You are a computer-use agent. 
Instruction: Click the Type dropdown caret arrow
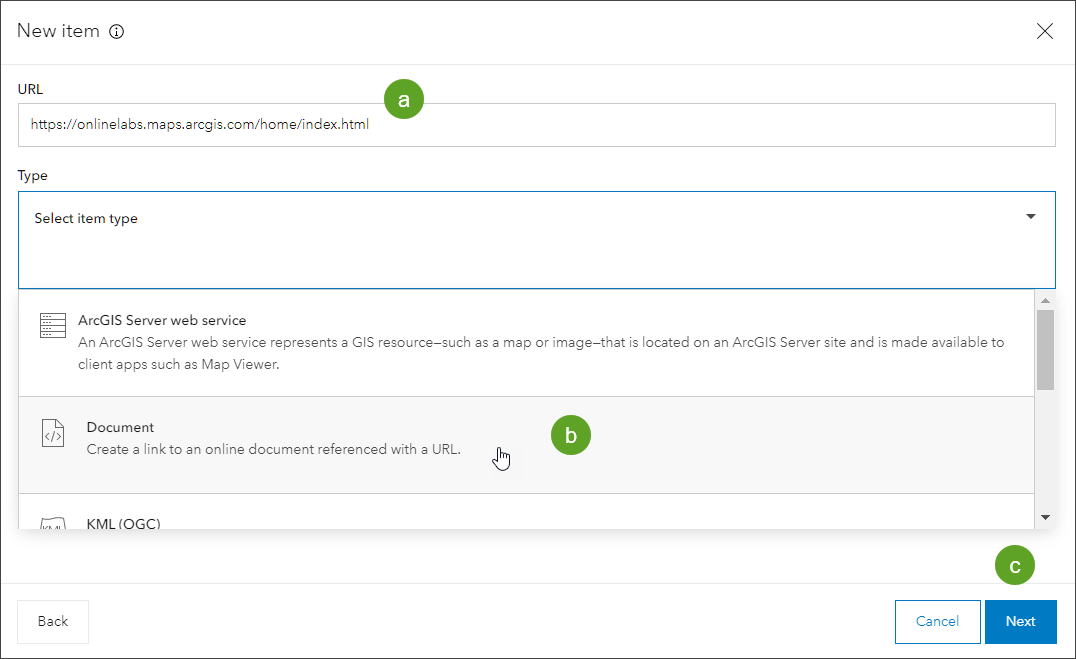pyautogui.click(x=1031, y=217)
